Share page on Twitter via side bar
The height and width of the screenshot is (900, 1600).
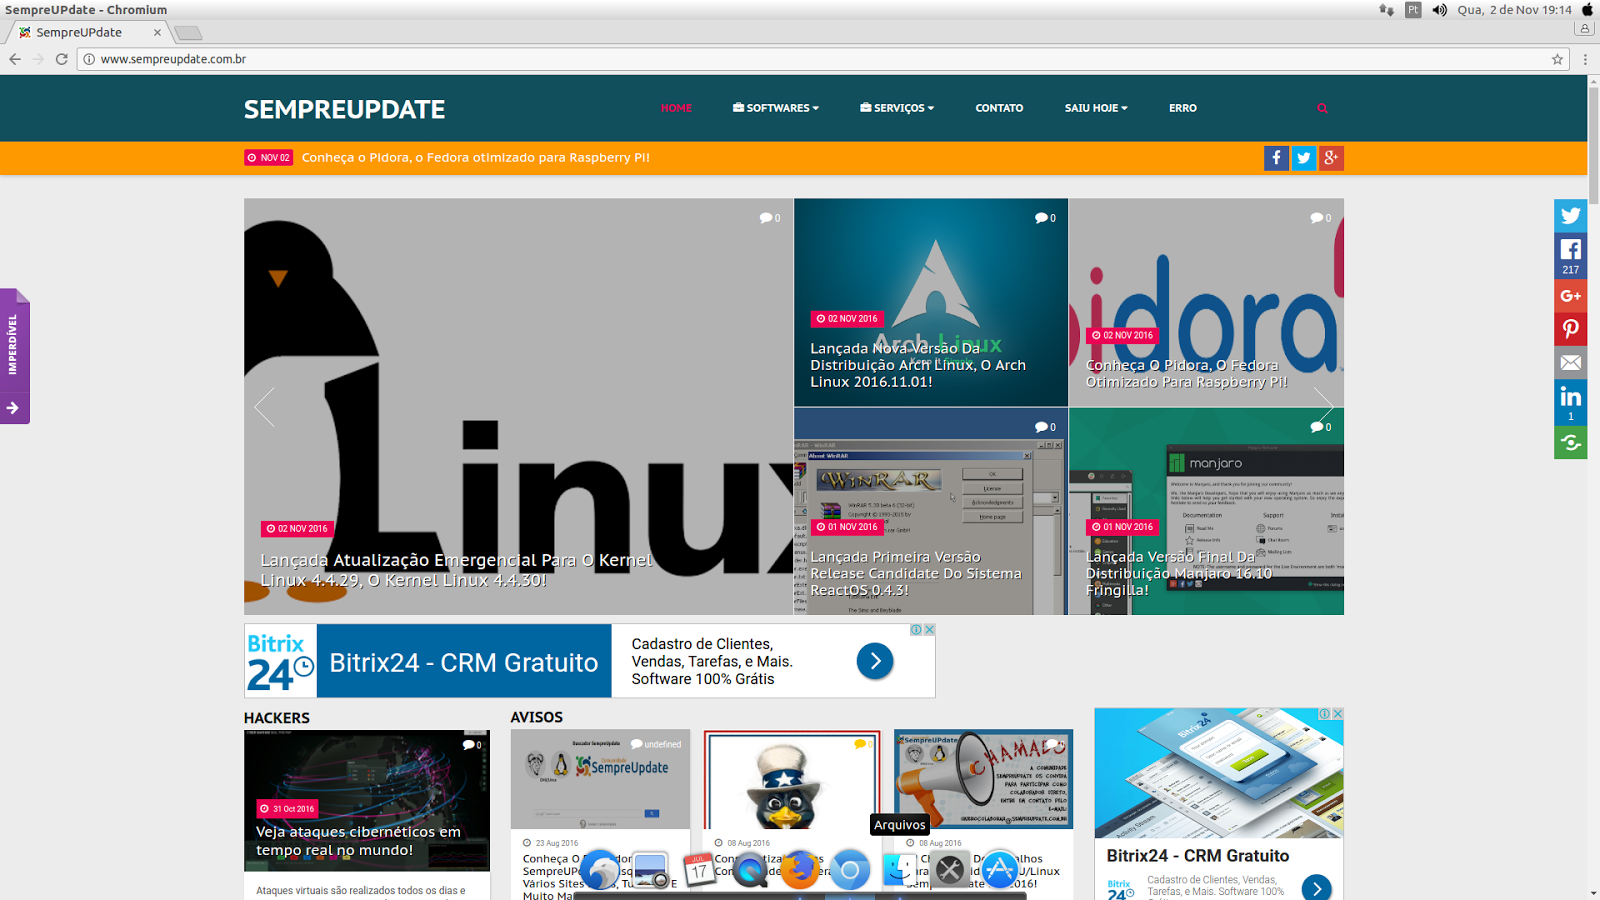tap(1571, 215)
